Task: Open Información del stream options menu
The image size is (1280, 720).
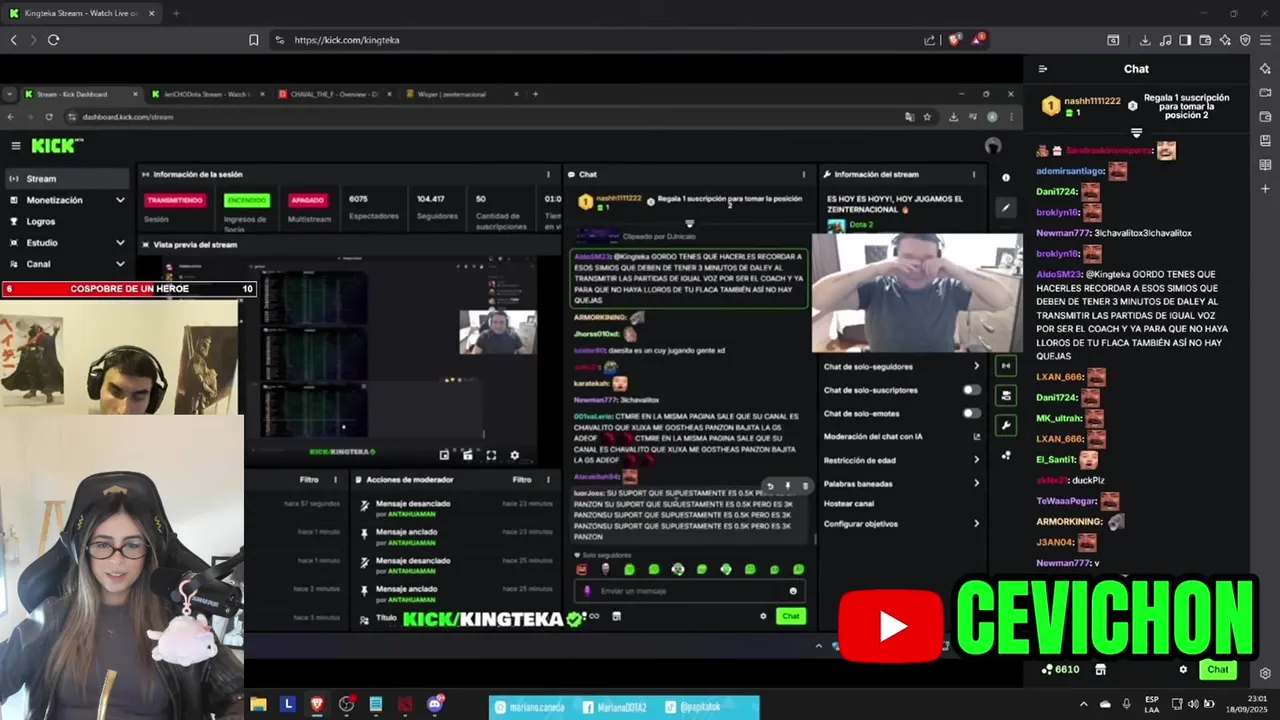Action: coord(973,174)
